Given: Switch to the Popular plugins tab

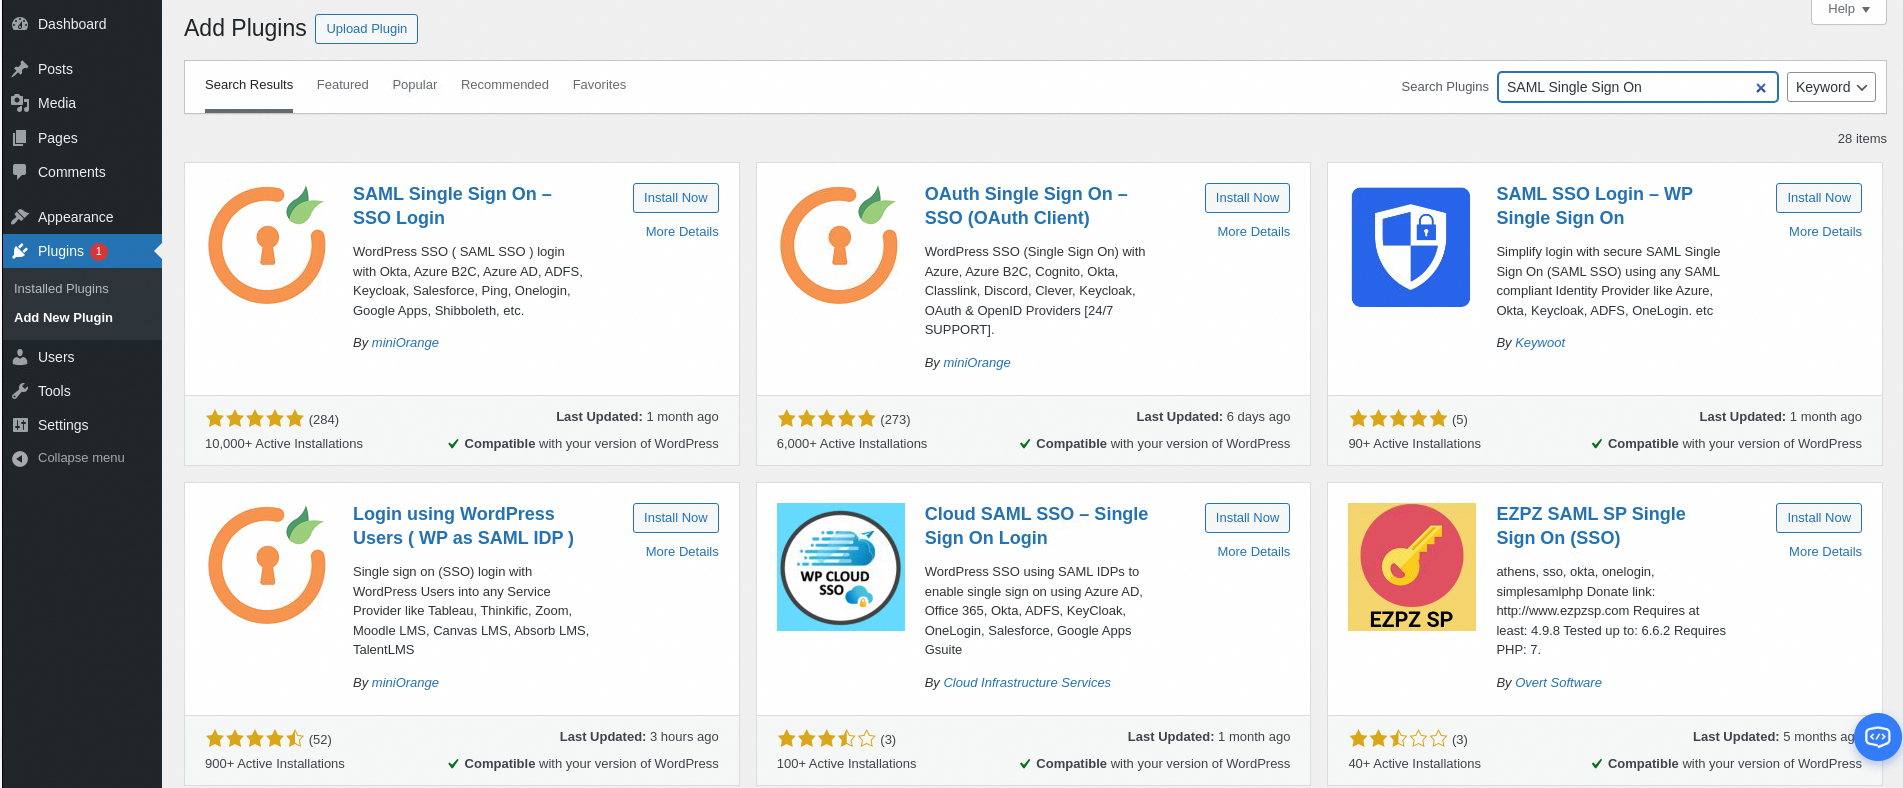Looking at the screenshot, I should (414, 85).
